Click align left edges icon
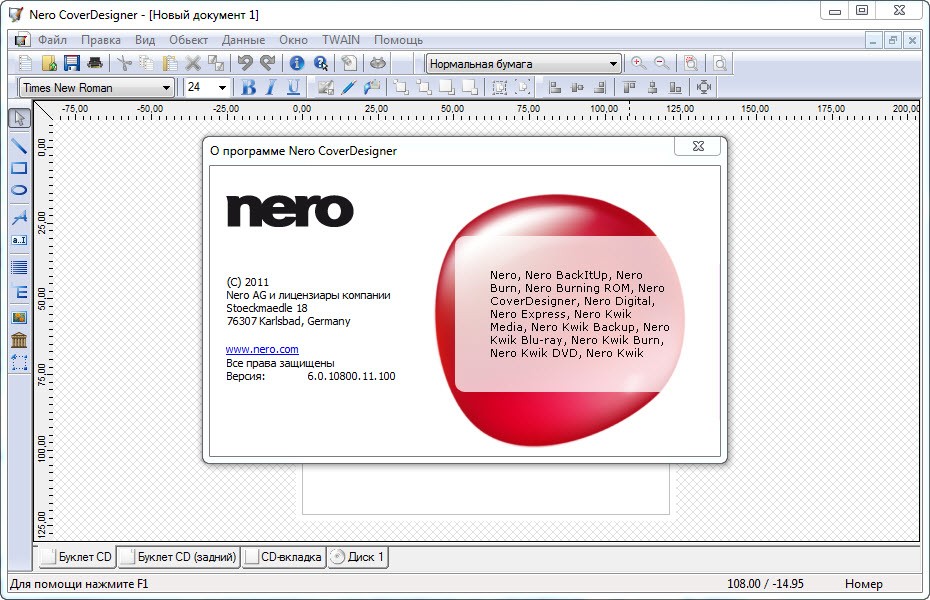This screenshot has height=600, width=930. tap(555, 87)
